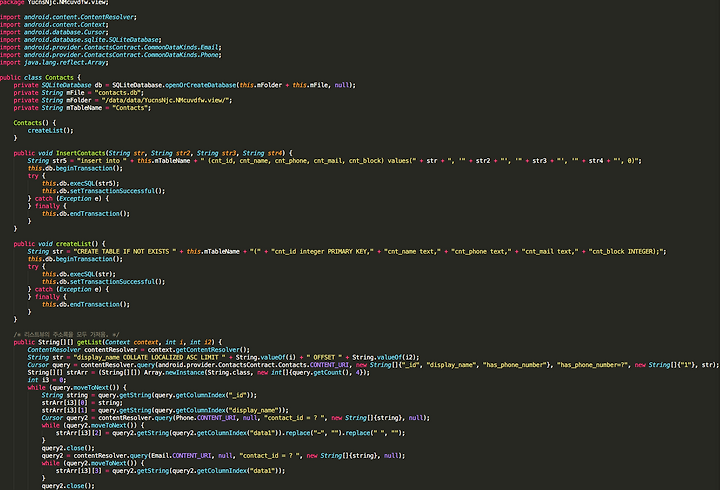Screen dimensions: 720x490
Task: Click the import android.content.Context line
Action: tap(54, 25)
